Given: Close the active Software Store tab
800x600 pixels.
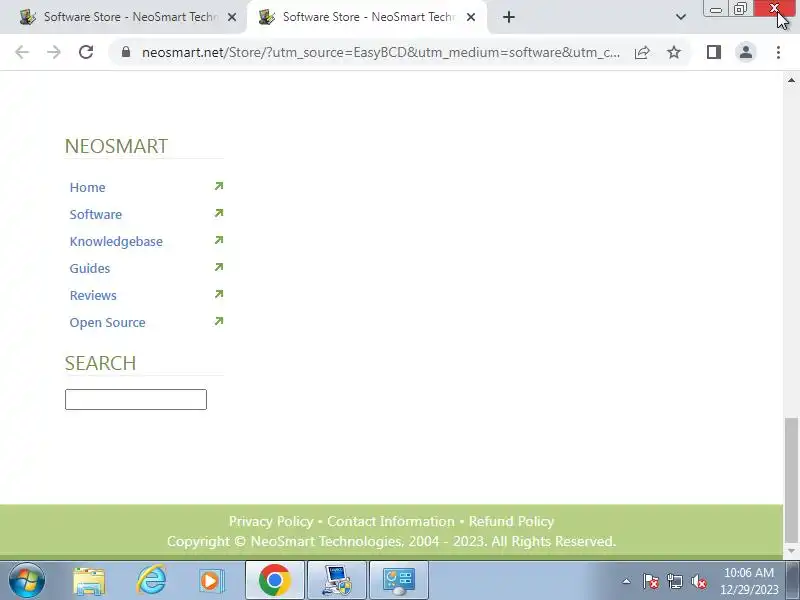Looking at the screenshot, I should point(471,17).
